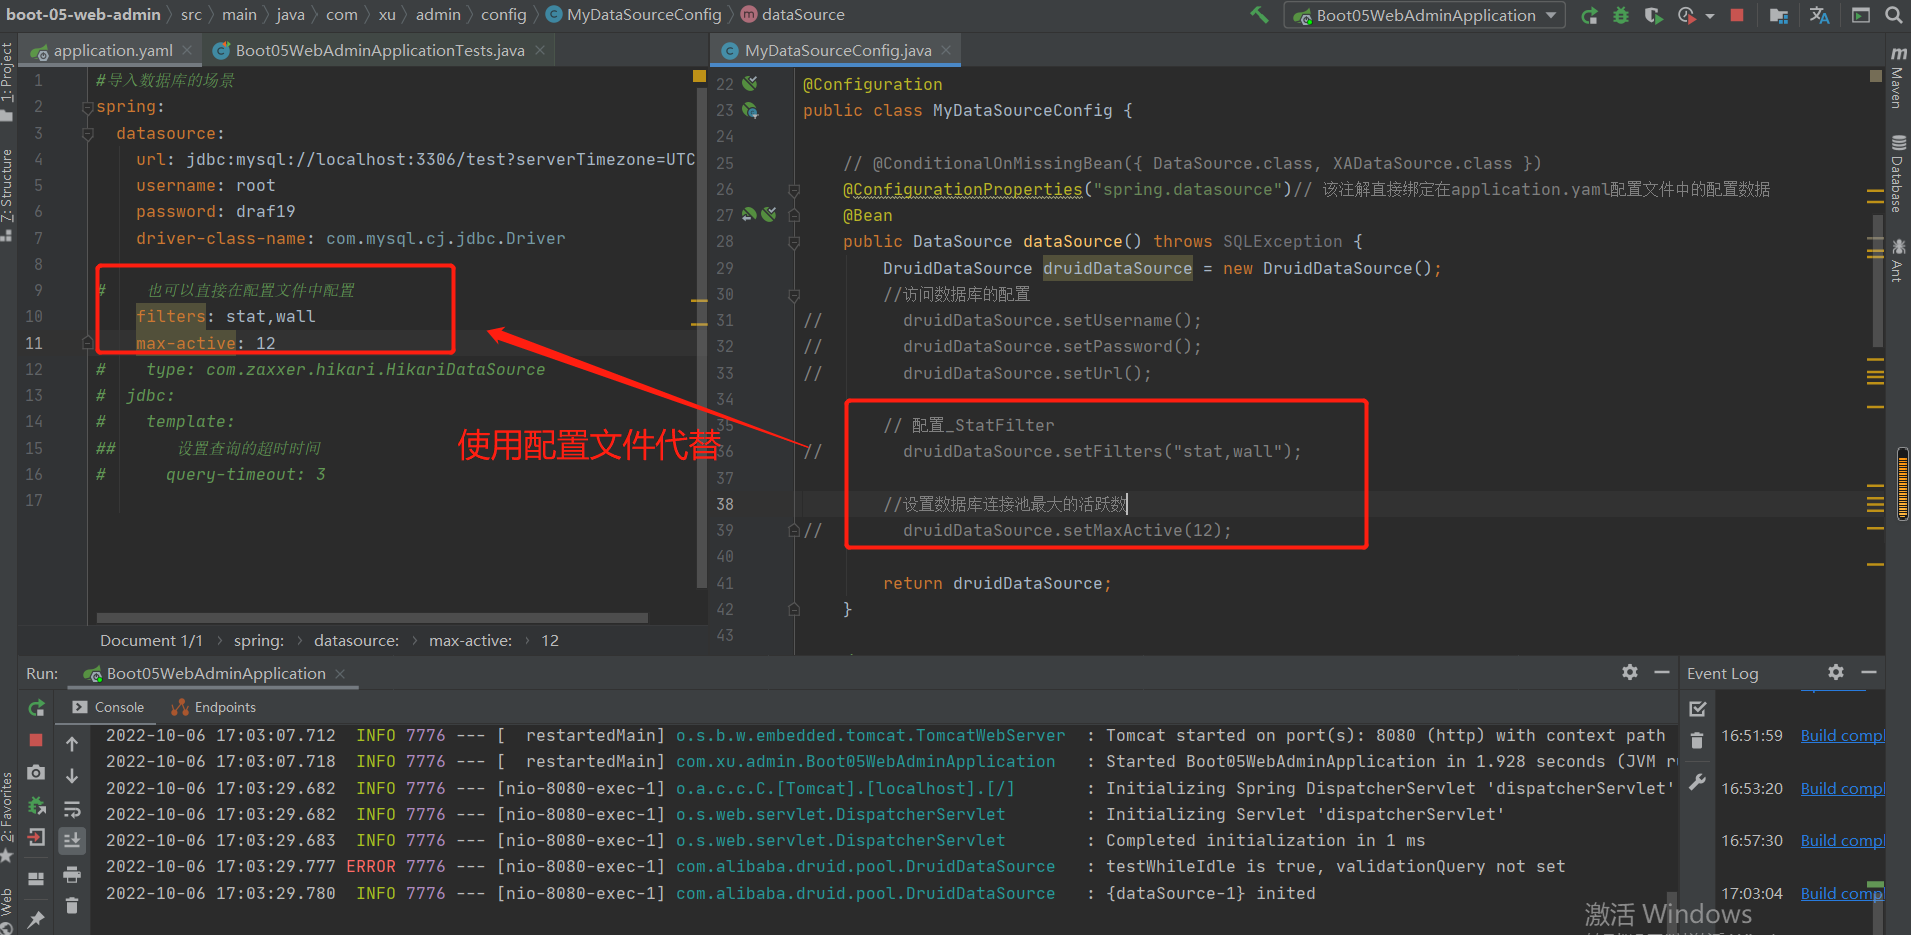Click the exit icon in the Run panel

click(x=36, y=838)
